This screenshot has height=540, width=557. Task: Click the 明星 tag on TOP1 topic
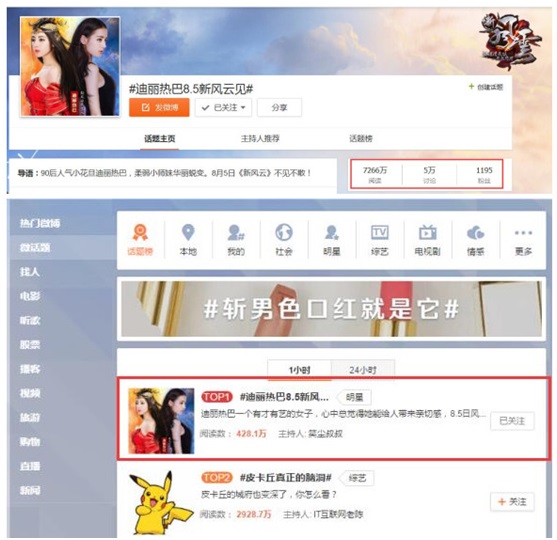[x=355, y=397]
